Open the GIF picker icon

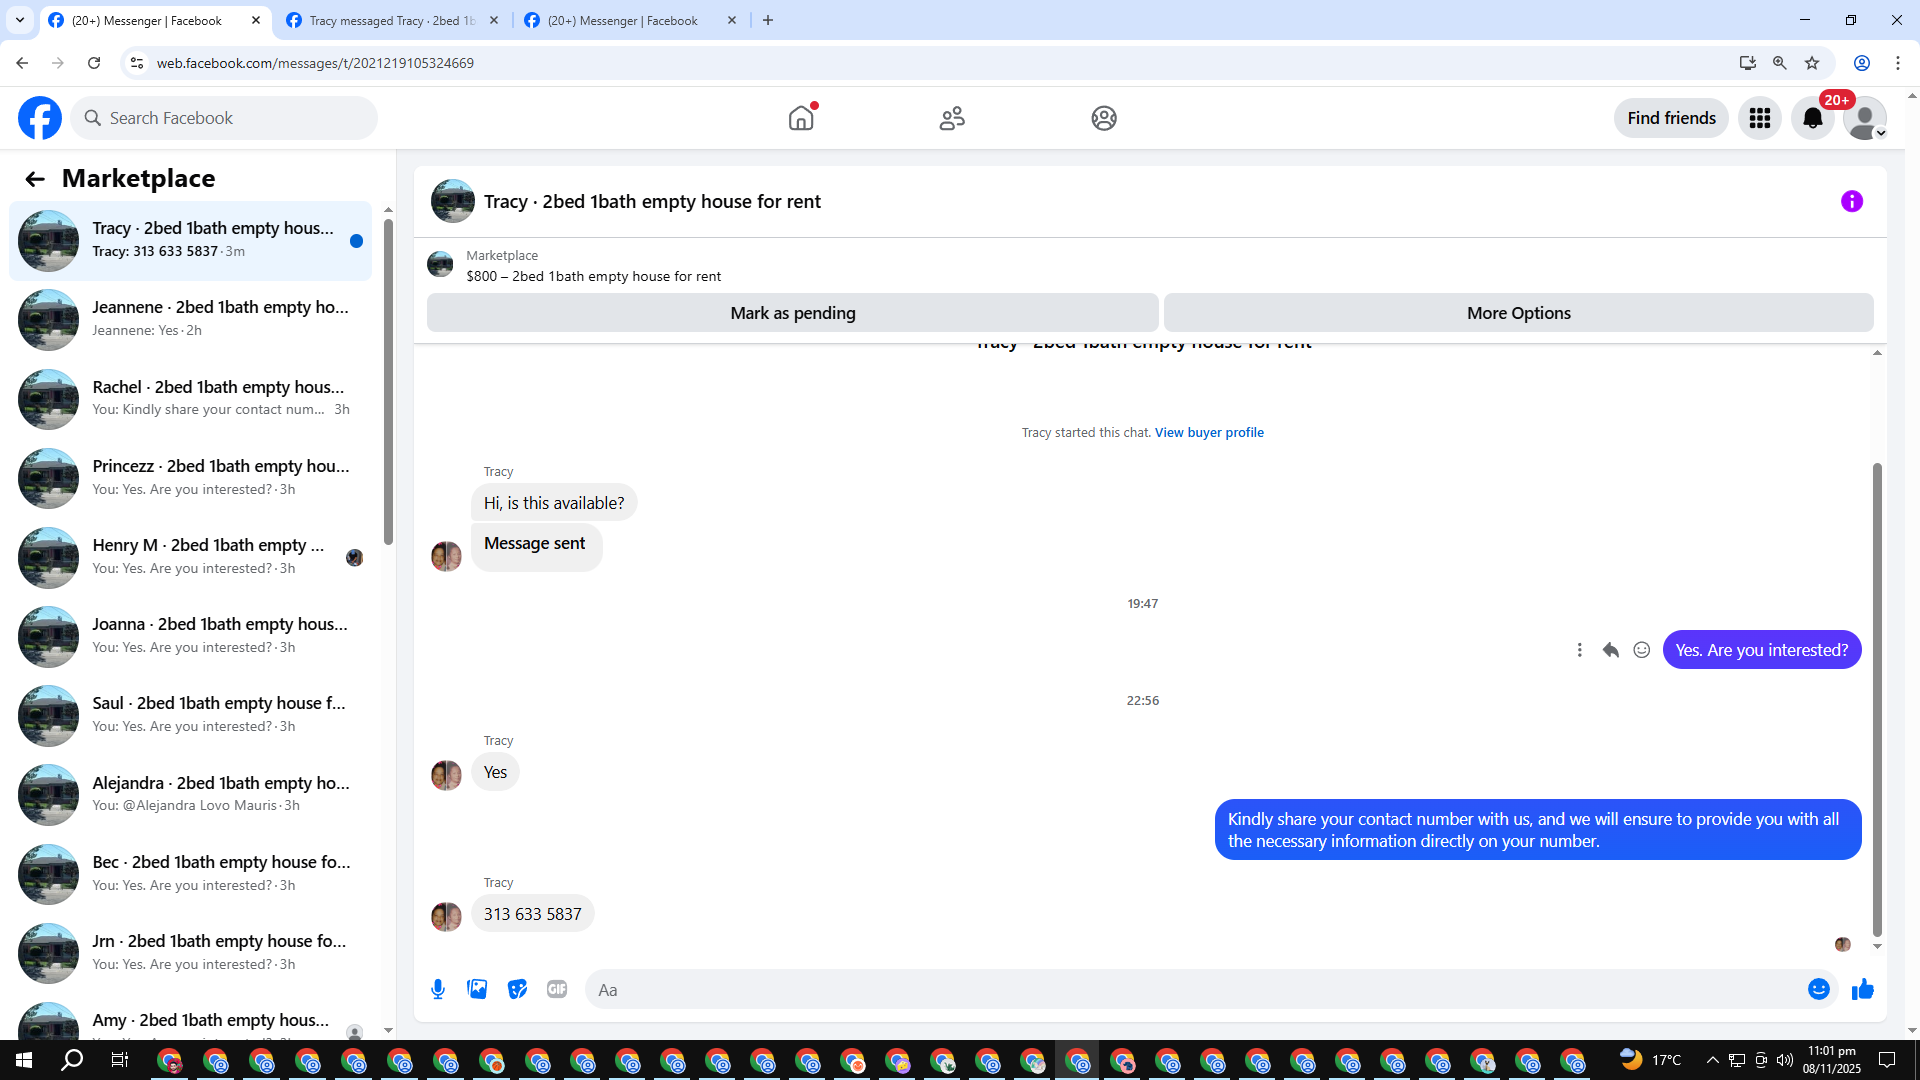(x=557, y=990)
